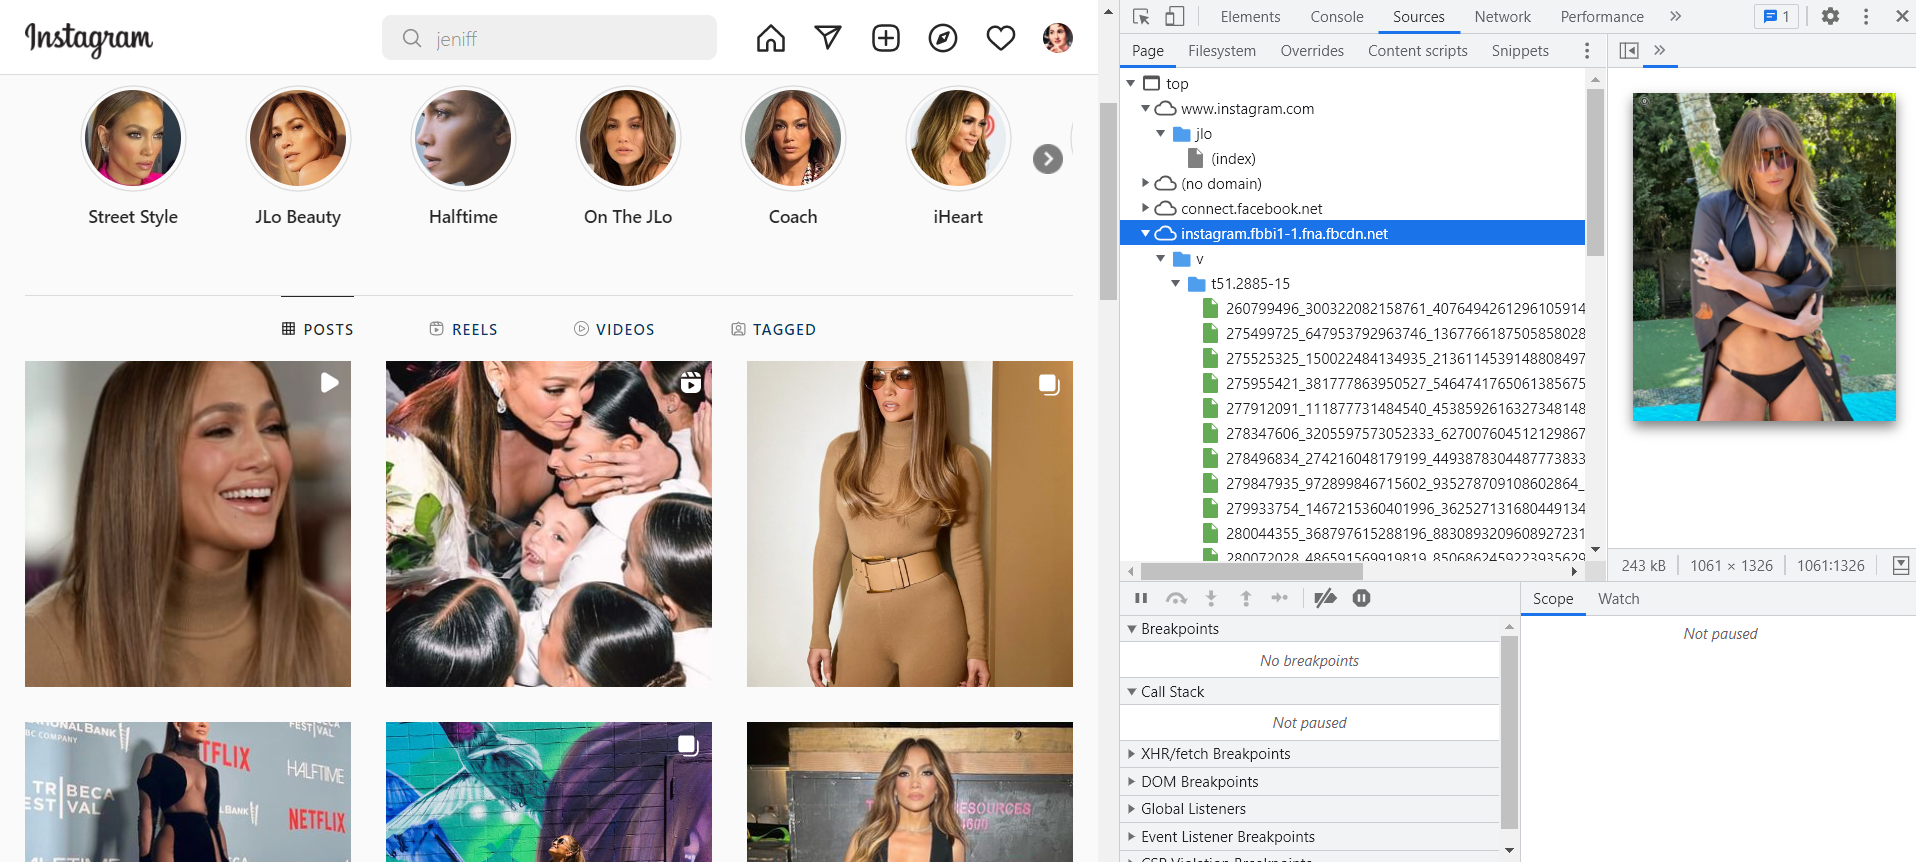Open the smiling close-up video post
This screenshot has width=1916, height=862.
click(x=188, y=524)
